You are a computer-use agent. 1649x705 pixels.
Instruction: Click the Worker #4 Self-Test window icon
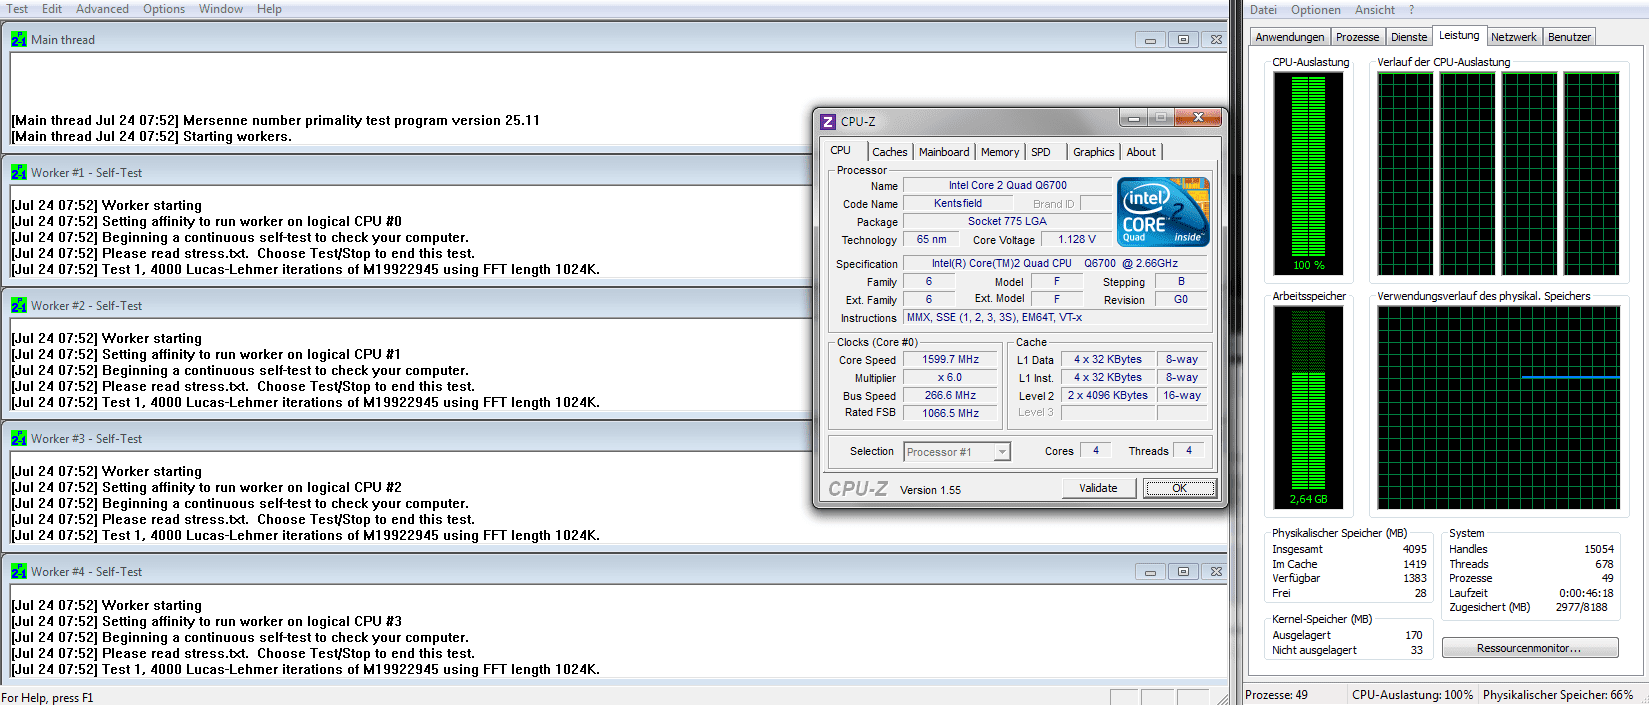[x=19, y=572]
